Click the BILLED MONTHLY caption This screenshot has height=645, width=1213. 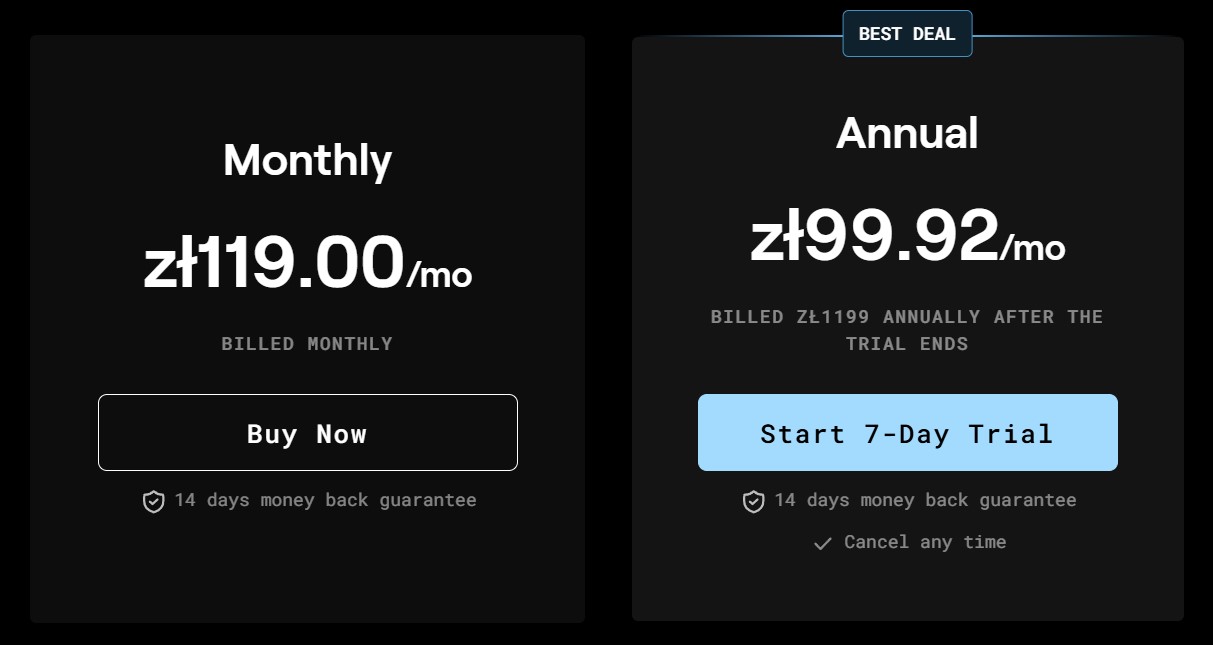(x=307, y=344)
